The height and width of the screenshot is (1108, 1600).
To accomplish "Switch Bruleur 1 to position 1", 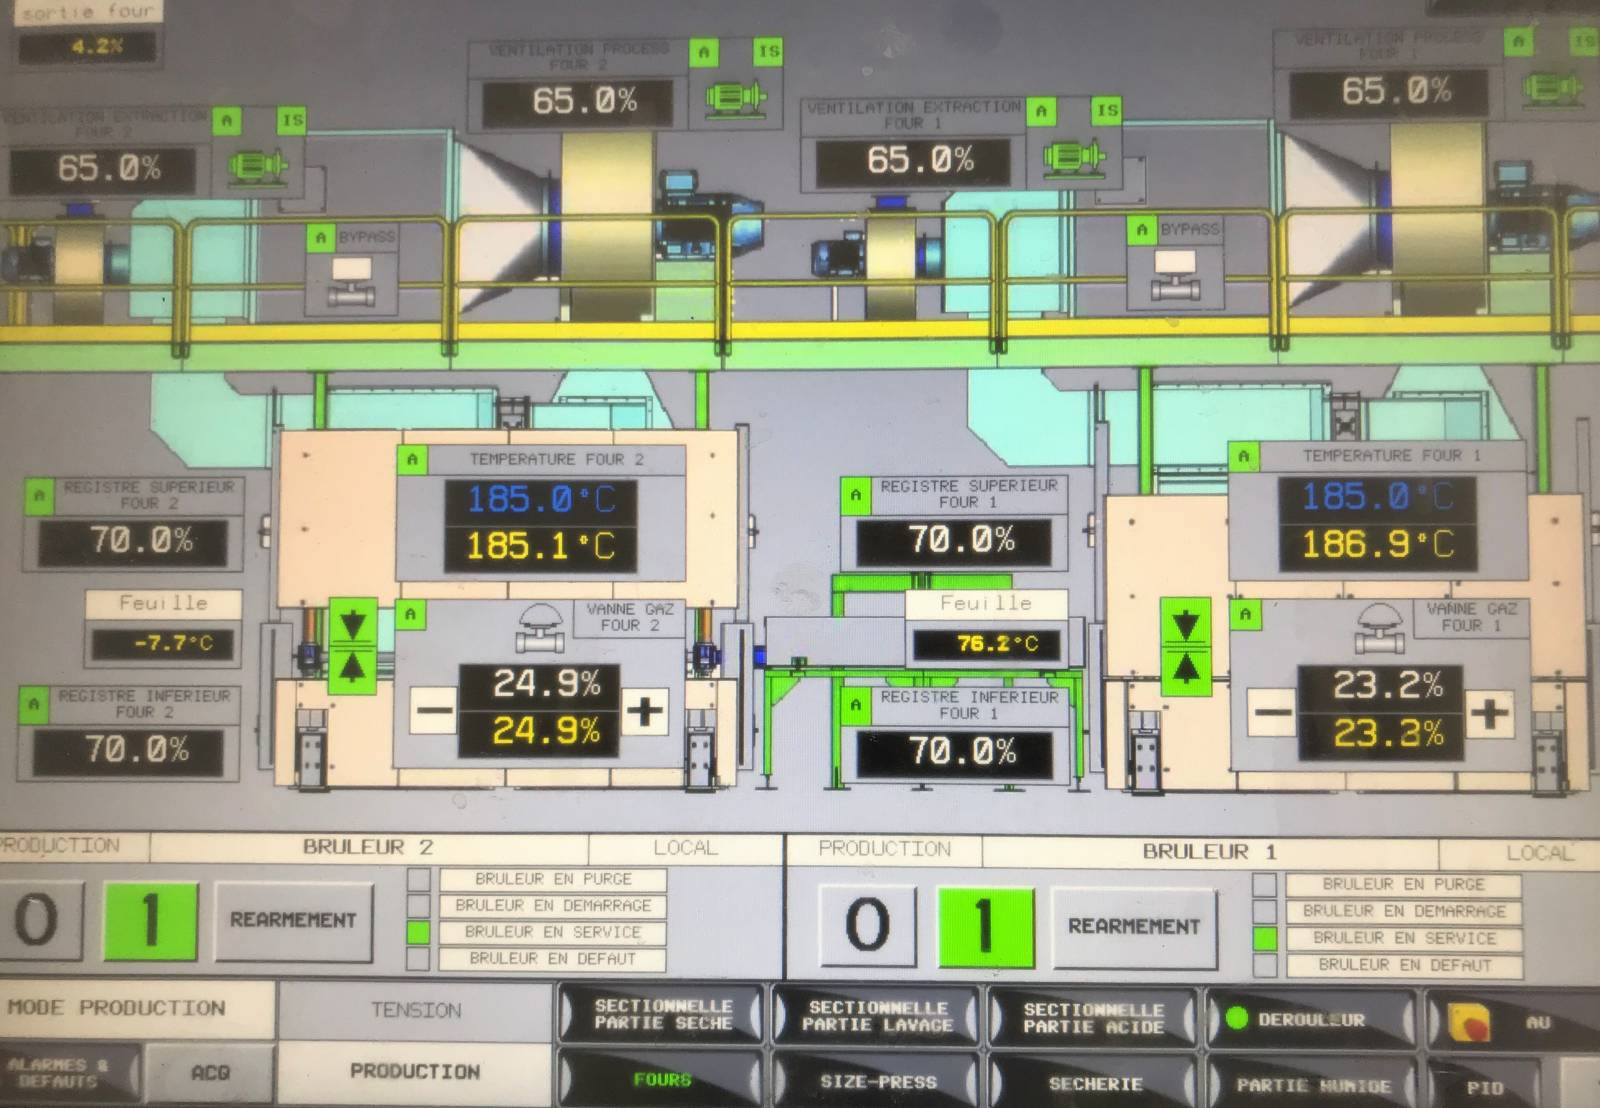I will point(984,924).
